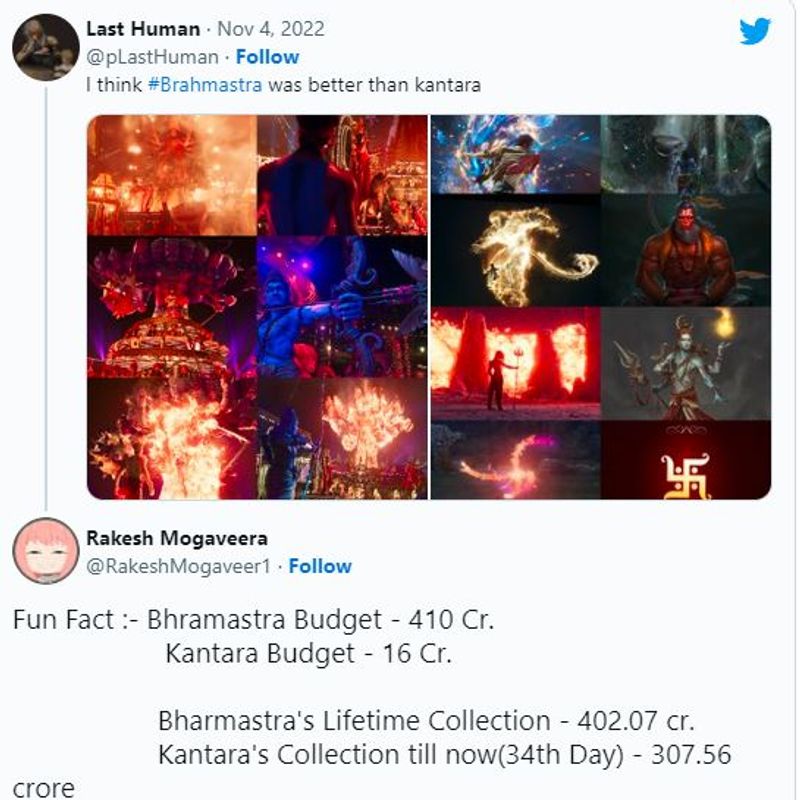Open Last Human's profile avatar

(x=45, y=47)
